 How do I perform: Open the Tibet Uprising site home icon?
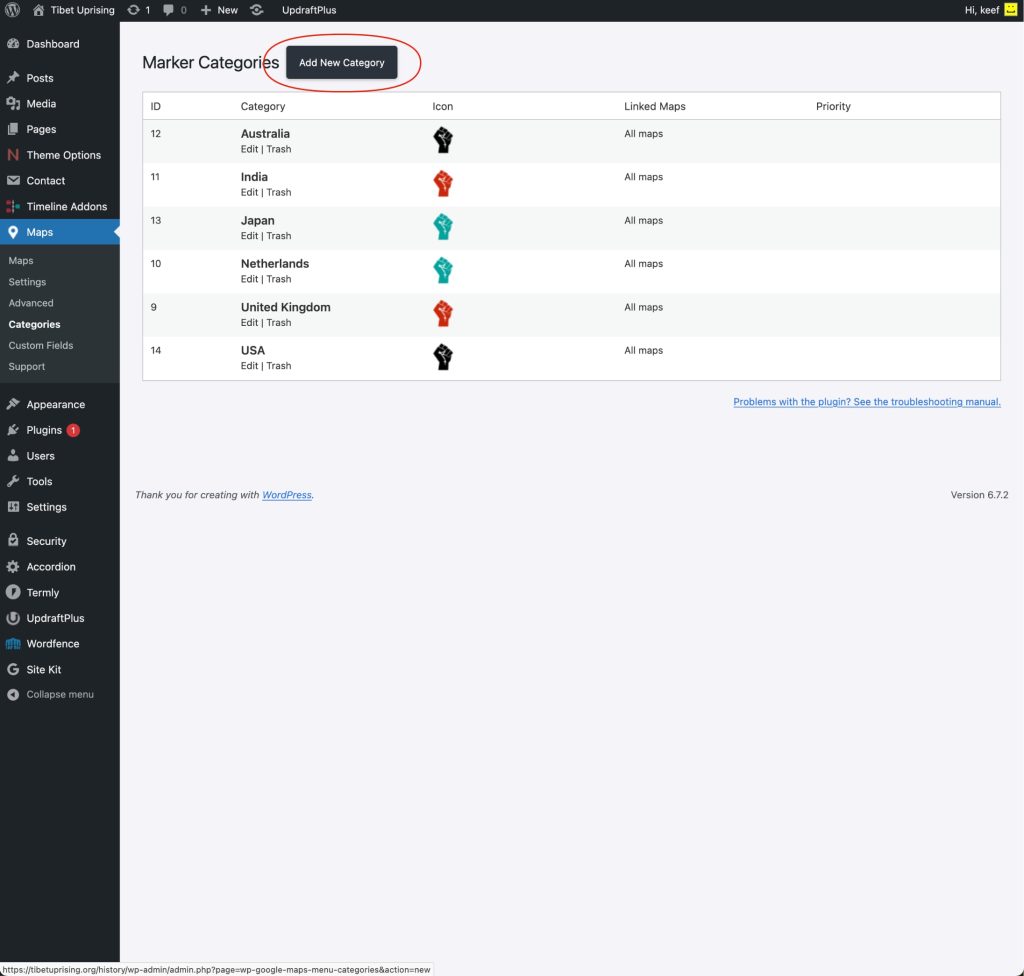(39, 10)
